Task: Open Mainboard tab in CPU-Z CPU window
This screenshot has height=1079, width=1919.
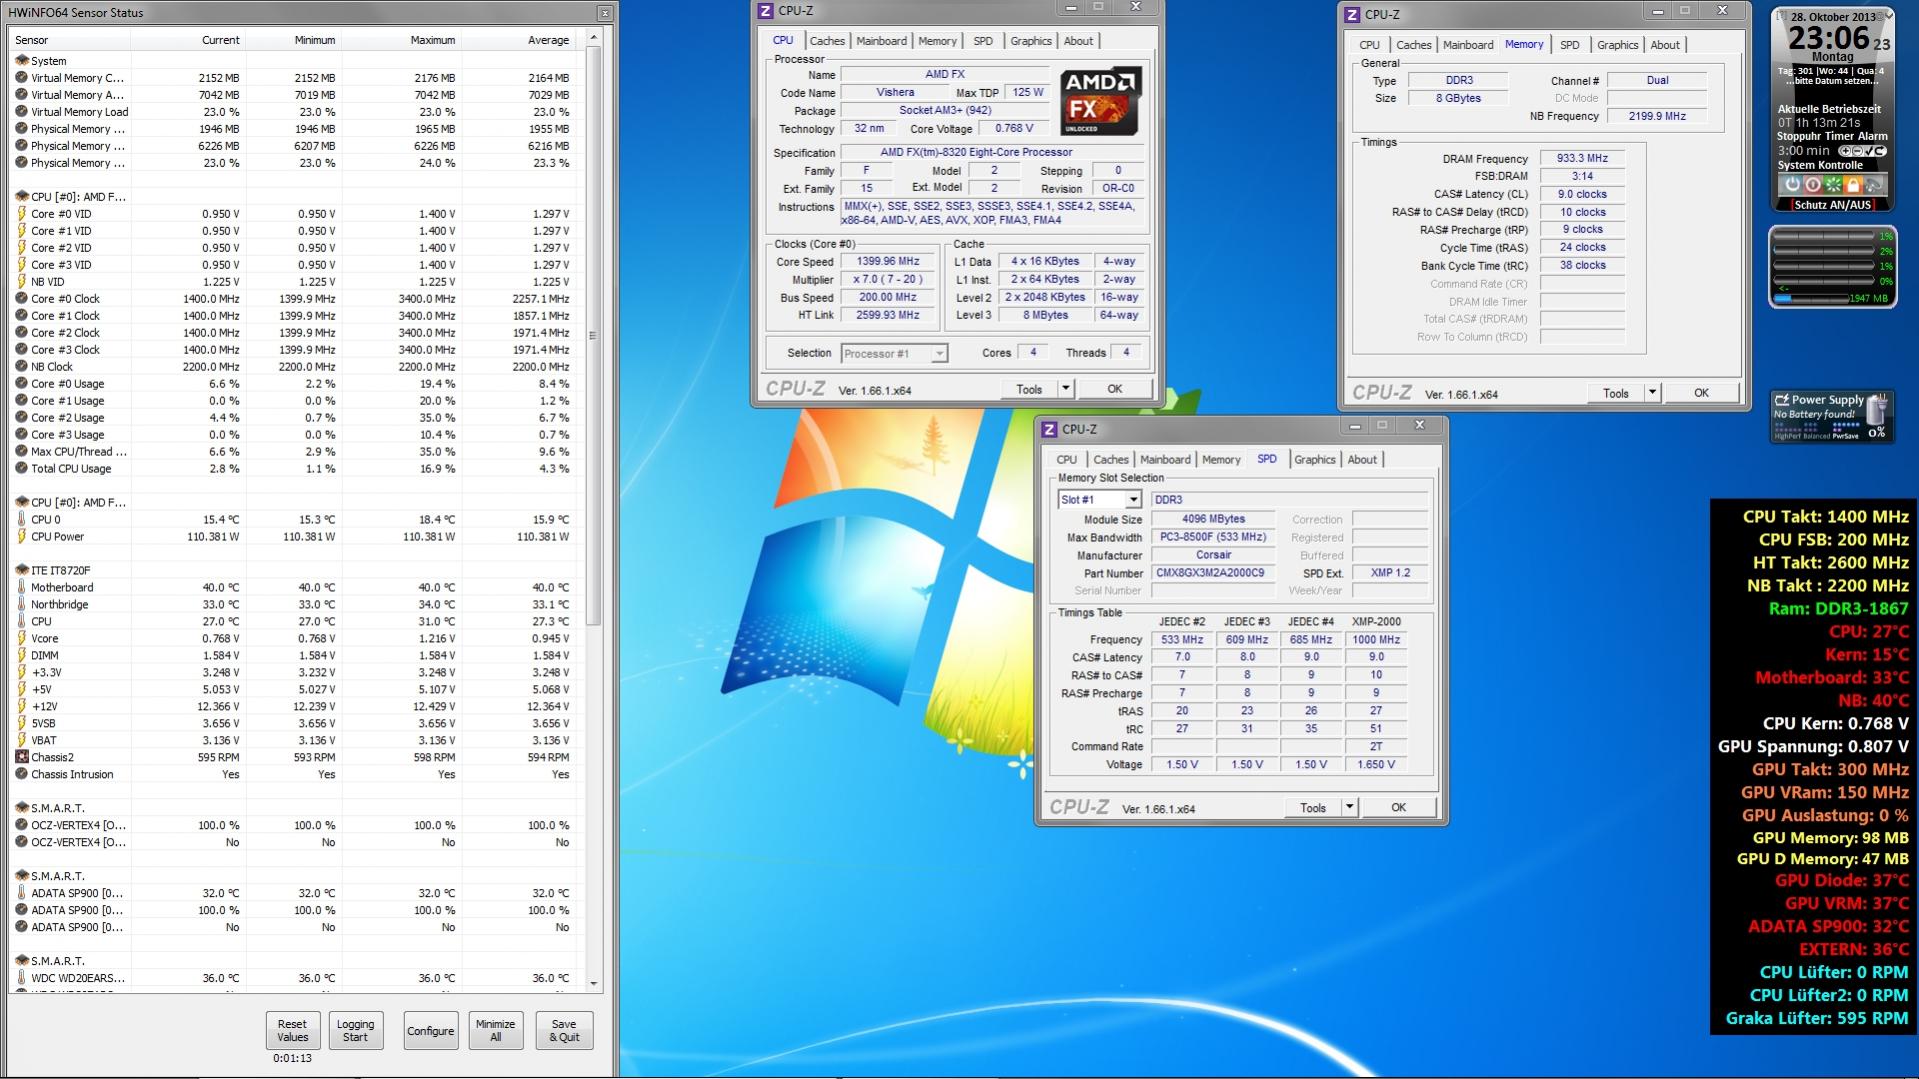Action: pos(881,41)
